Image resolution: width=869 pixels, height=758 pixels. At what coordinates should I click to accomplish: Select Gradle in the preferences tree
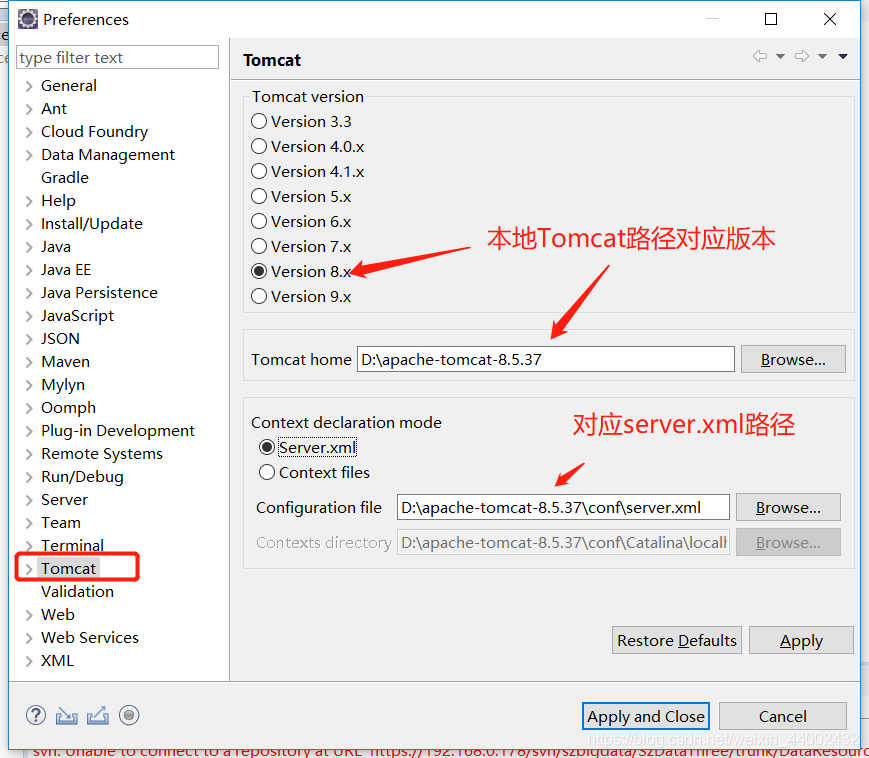tap(65, 178)
